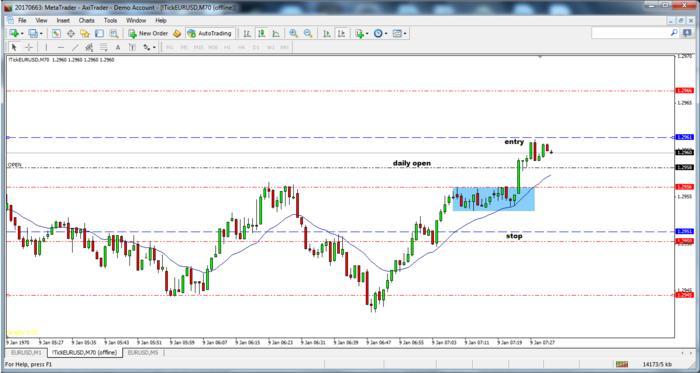Open the Help menu
The width and height of the screenshot is (700, 373).
coord(161,21)
